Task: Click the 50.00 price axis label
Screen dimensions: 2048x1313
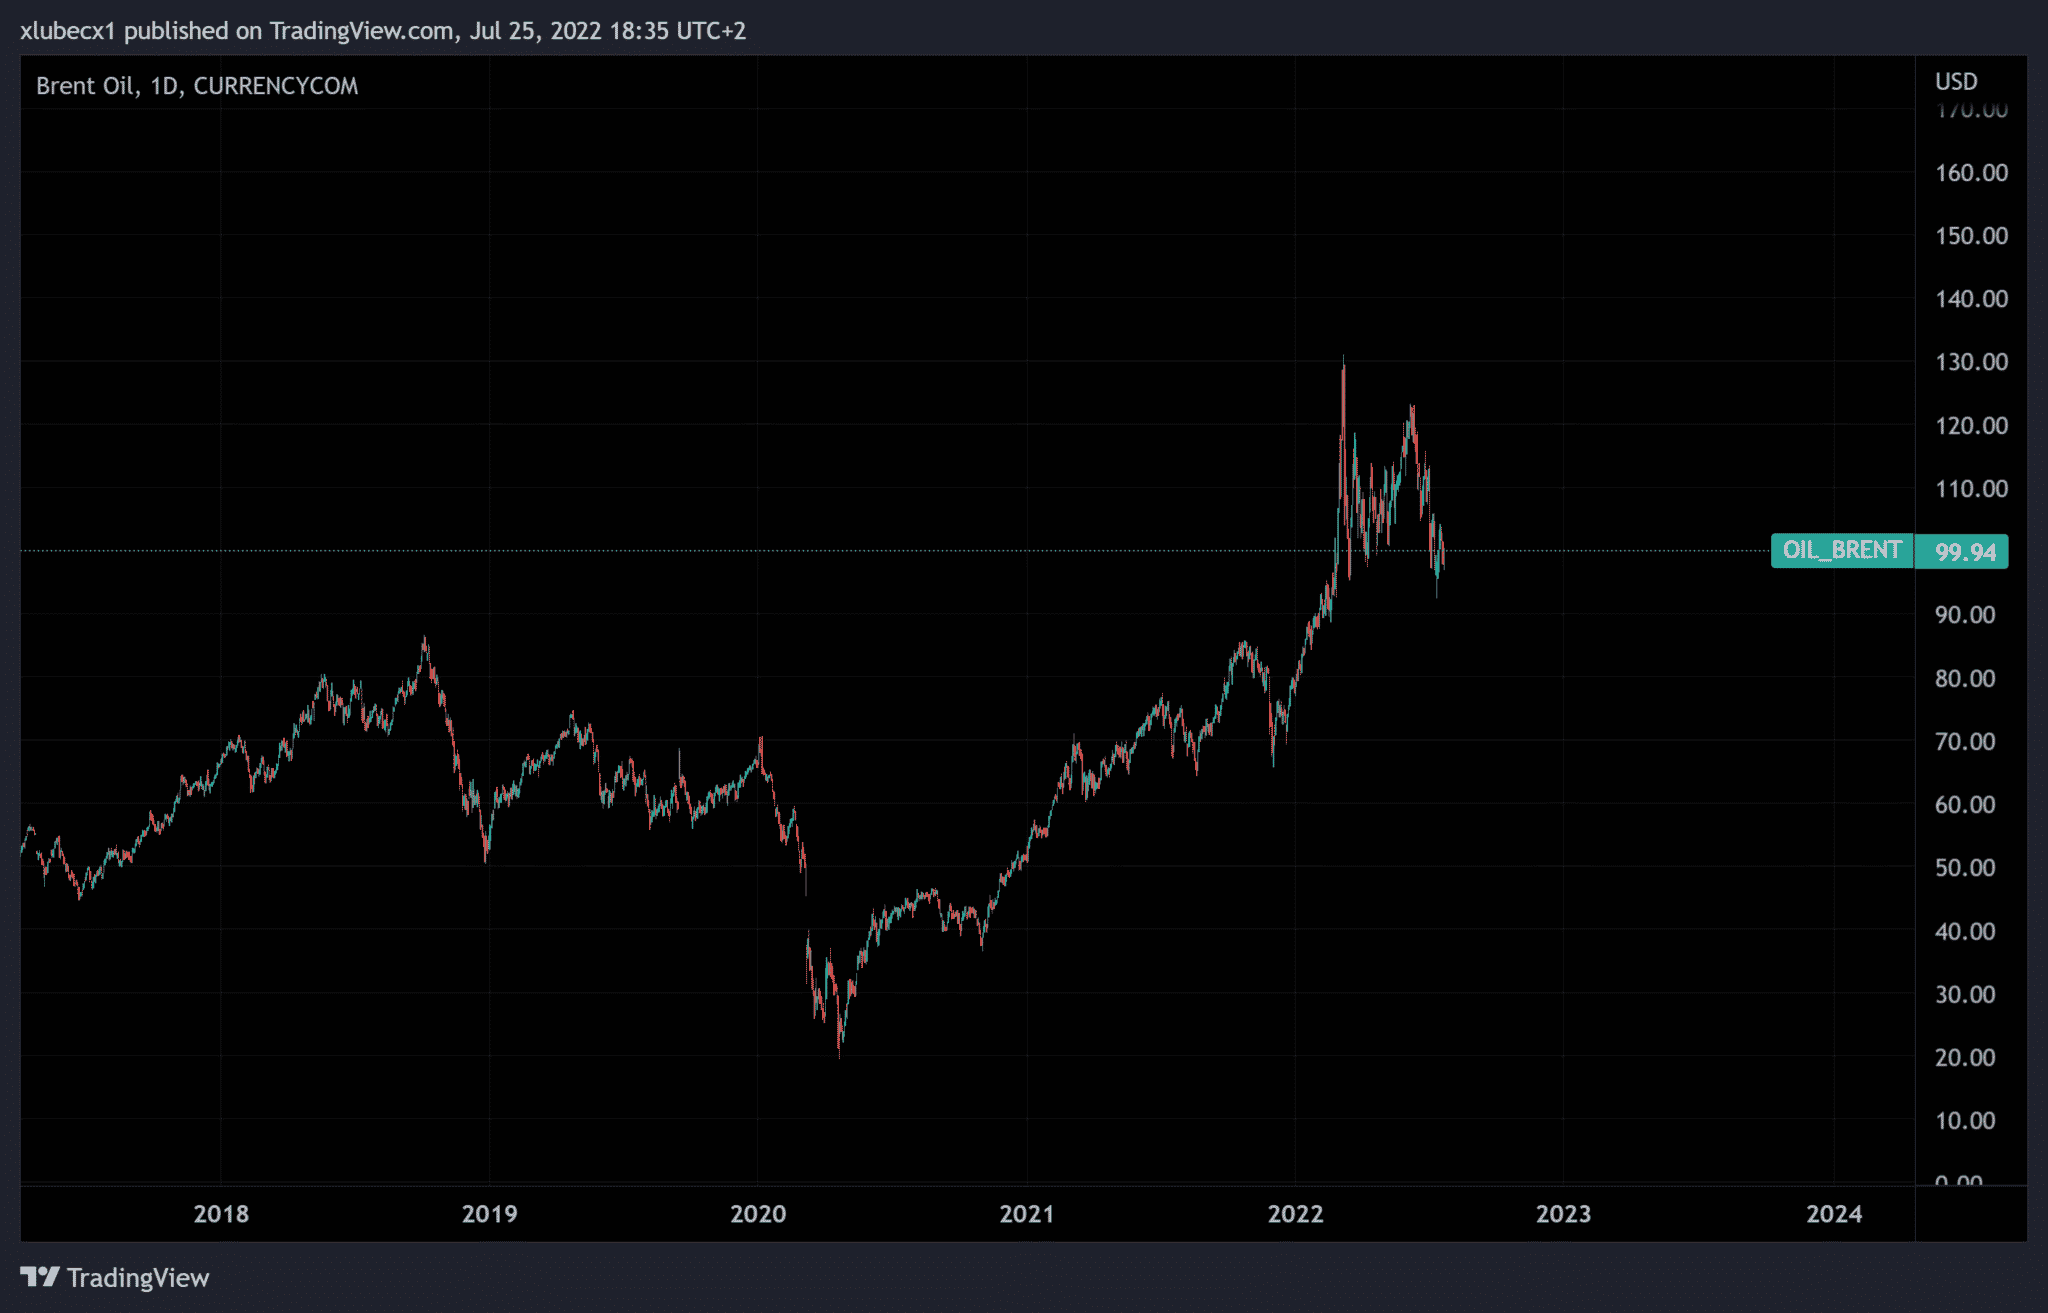Action: tap(1964, 868)
